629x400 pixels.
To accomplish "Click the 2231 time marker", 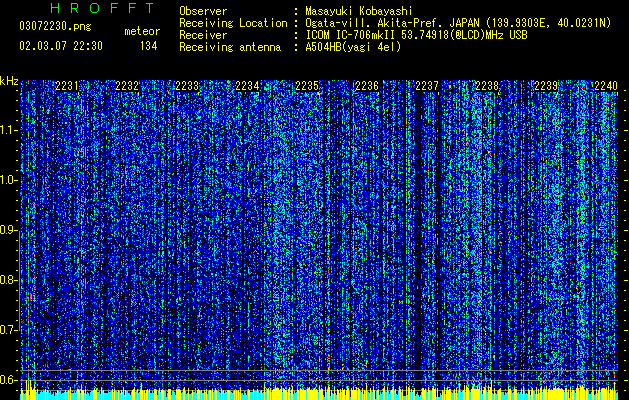I will tap(67, 86).
